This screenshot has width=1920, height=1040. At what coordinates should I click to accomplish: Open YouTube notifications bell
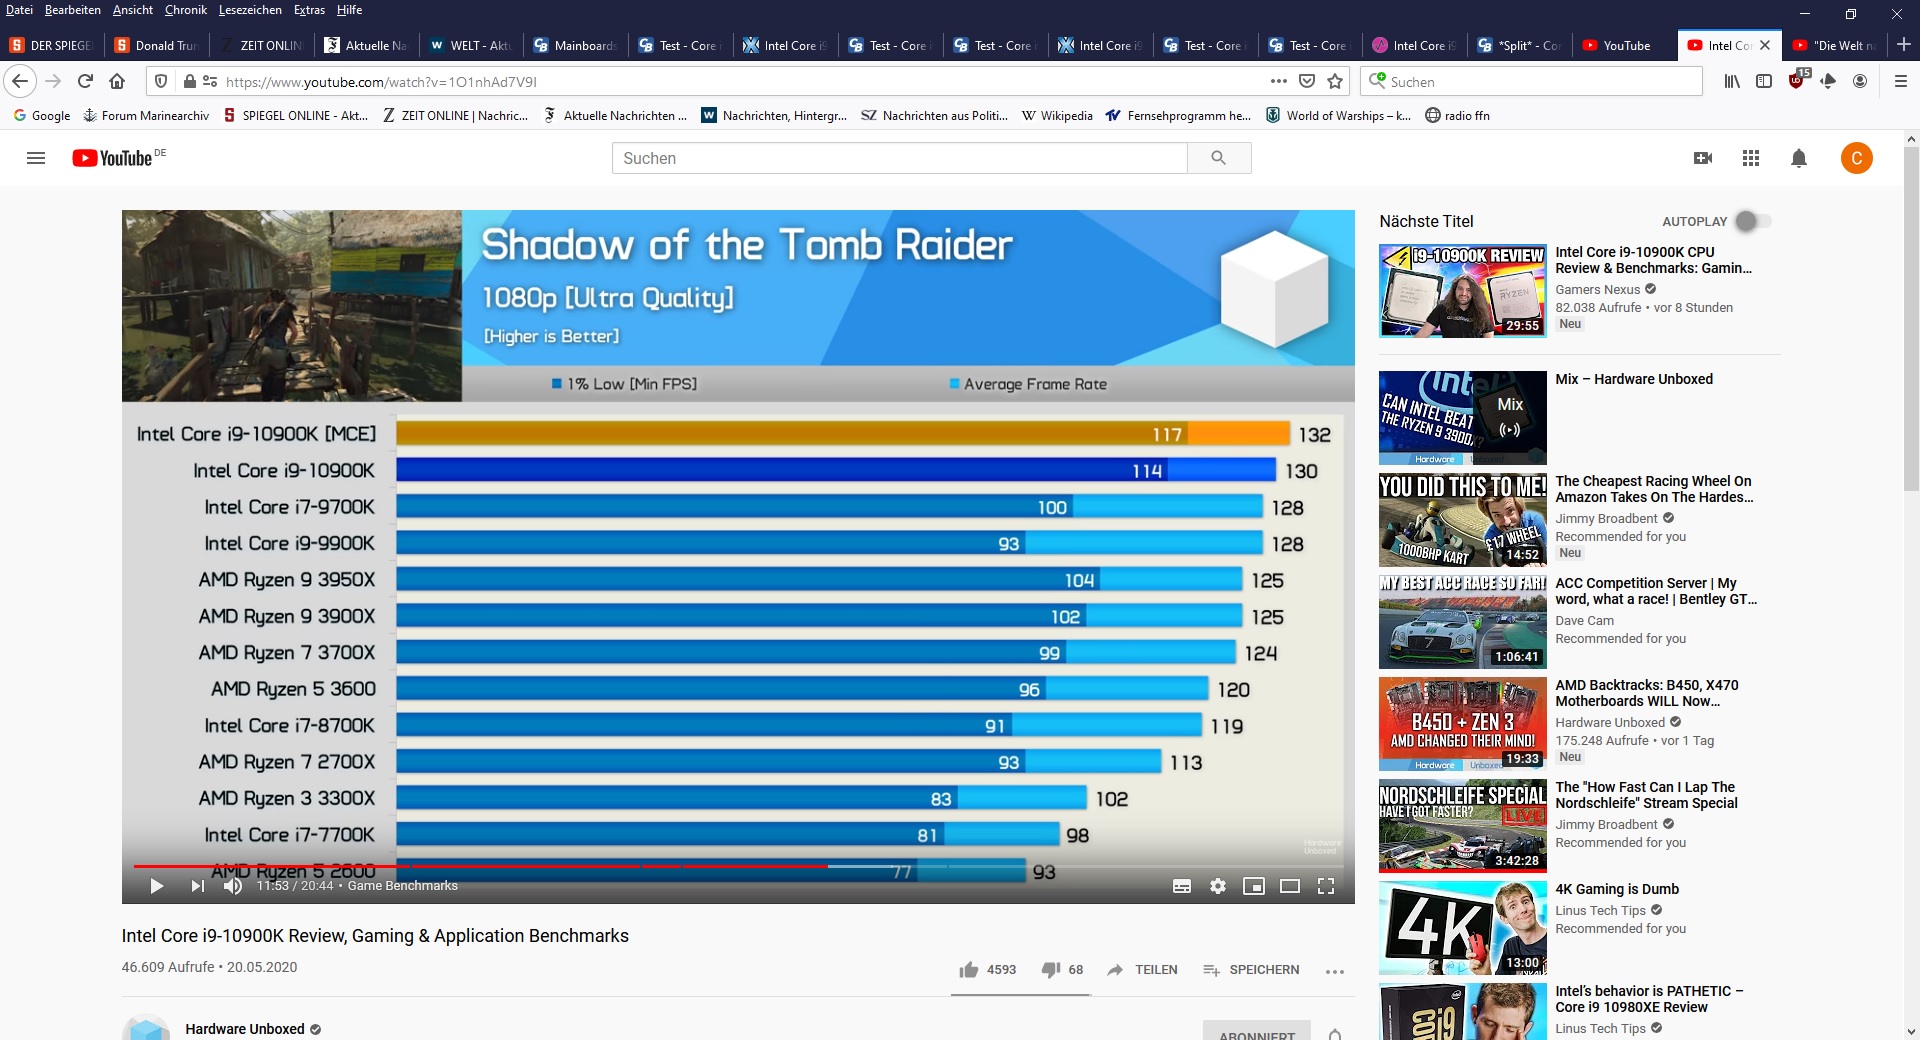click(x=1799, y=158)
